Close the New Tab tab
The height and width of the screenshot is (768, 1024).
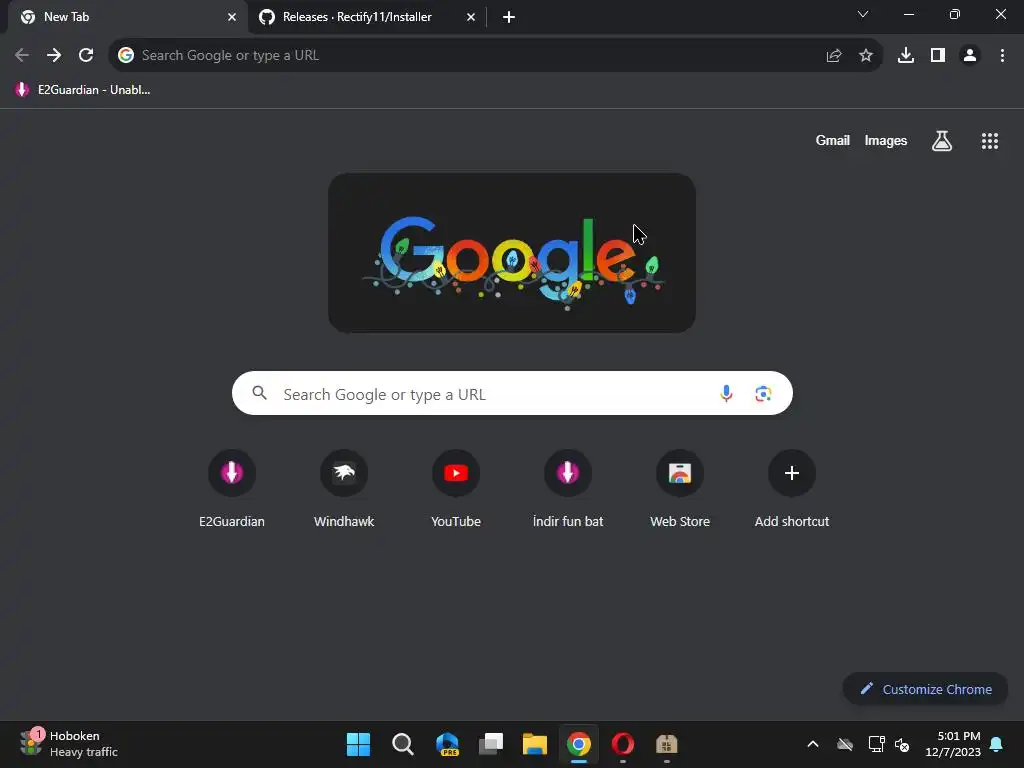point(232,17)
